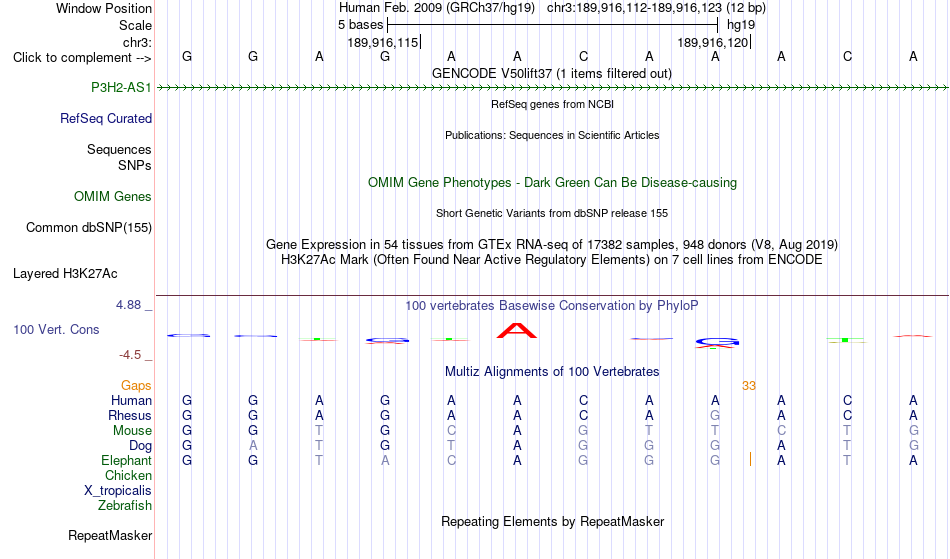Select the Common dbSNP(155) track label

point(89,227)
